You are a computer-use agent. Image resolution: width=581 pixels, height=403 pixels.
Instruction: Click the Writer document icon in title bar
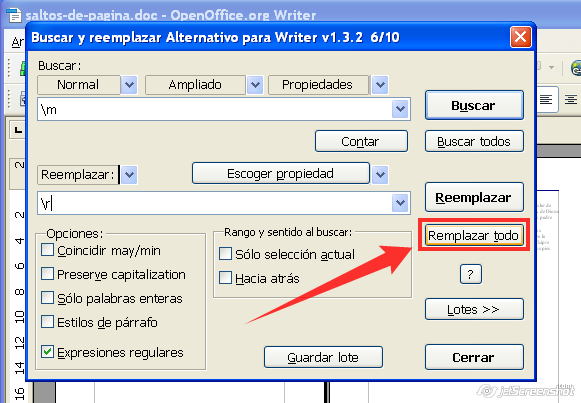pos(14,15)
